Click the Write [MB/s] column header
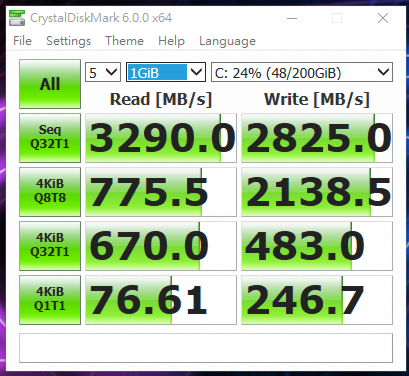409x376 pixels. click(317, 99)
